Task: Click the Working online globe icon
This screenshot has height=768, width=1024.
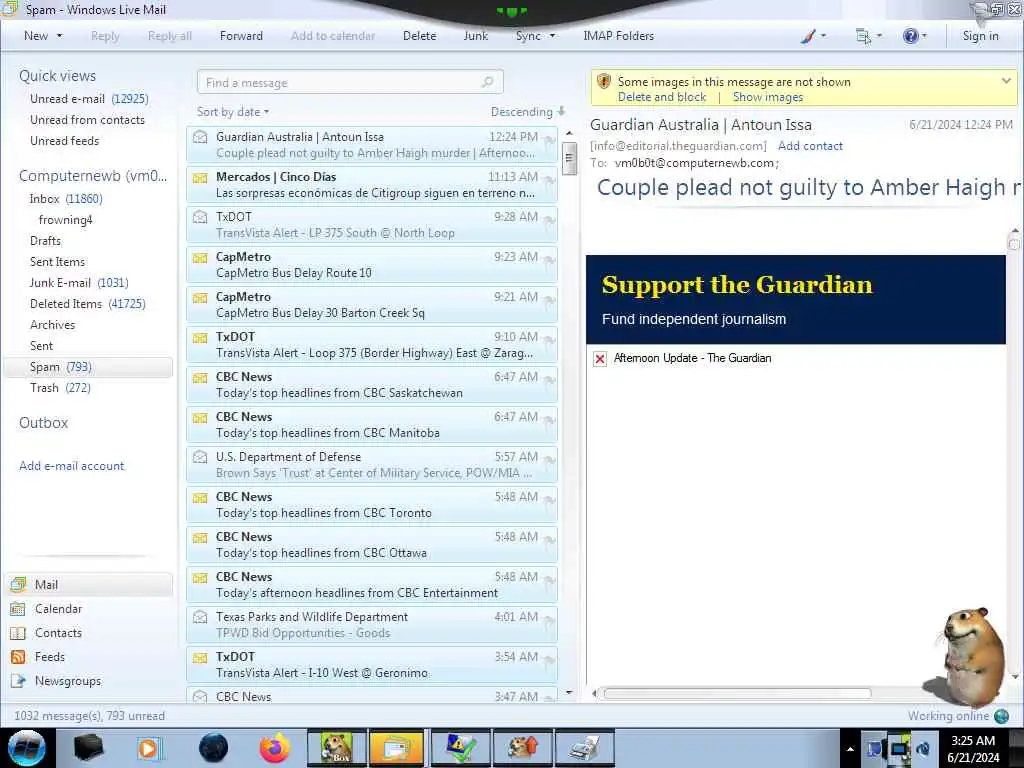Action: 1001,716
